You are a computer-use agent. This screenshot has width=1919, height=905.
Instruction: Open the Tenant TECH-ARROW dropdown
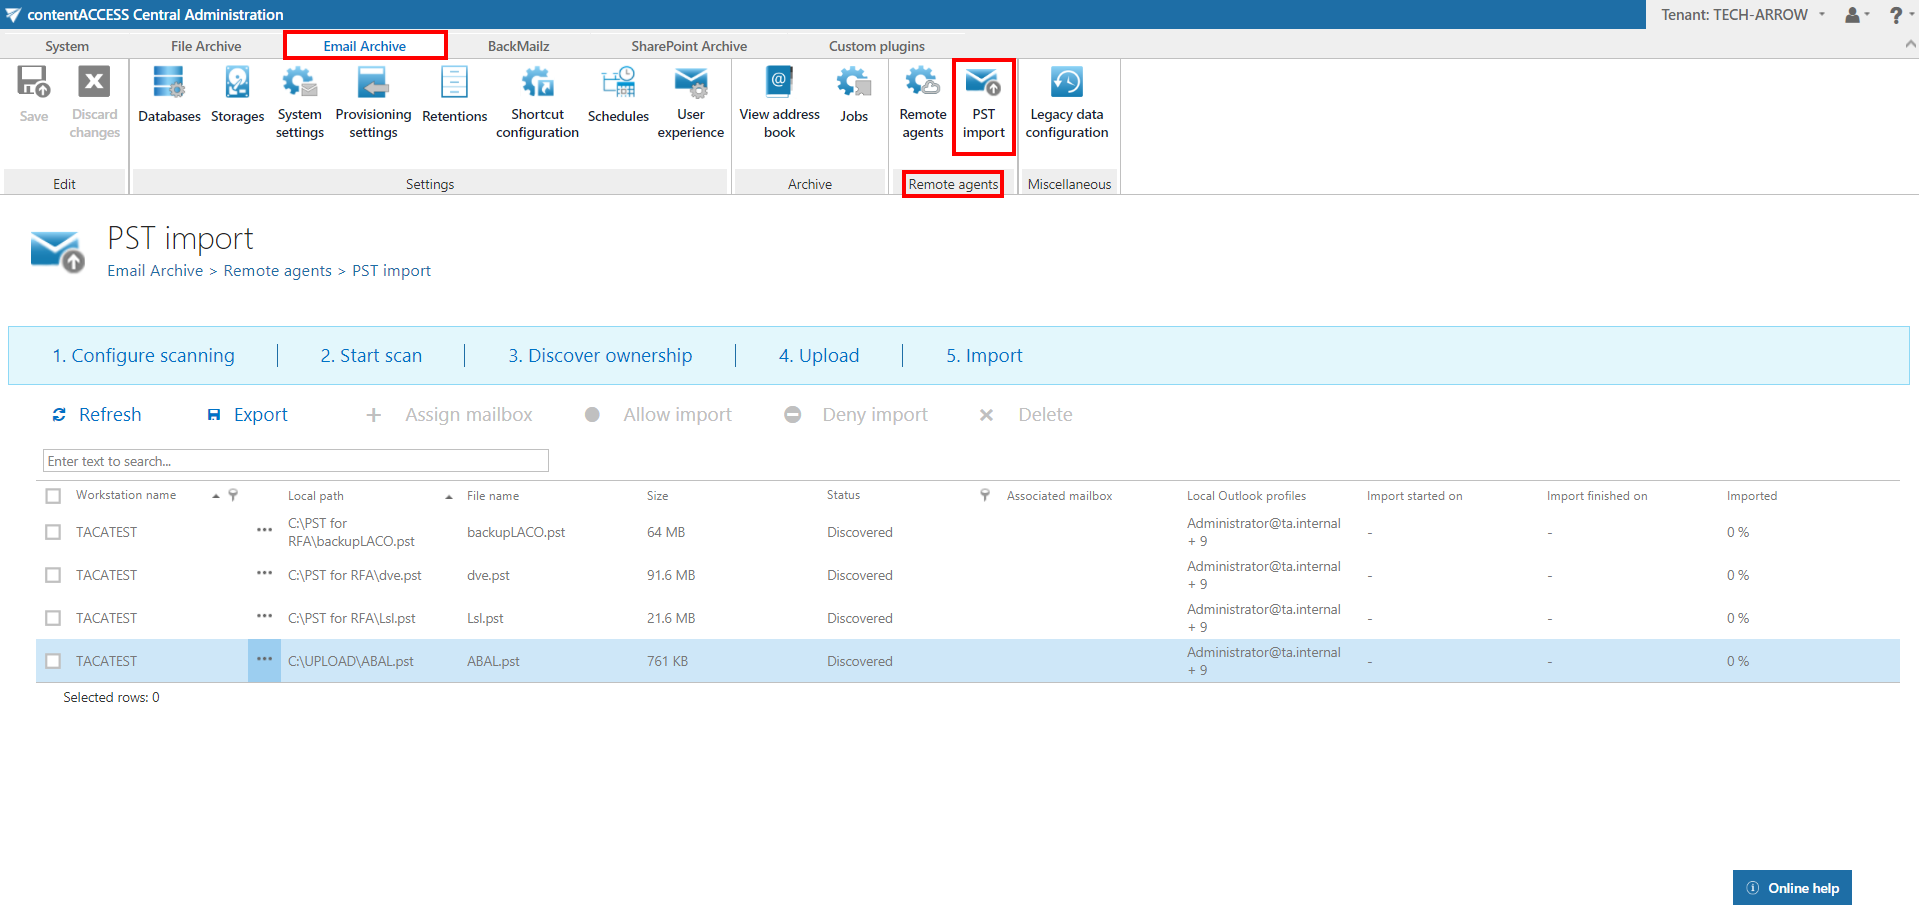tap(1742, 15)
